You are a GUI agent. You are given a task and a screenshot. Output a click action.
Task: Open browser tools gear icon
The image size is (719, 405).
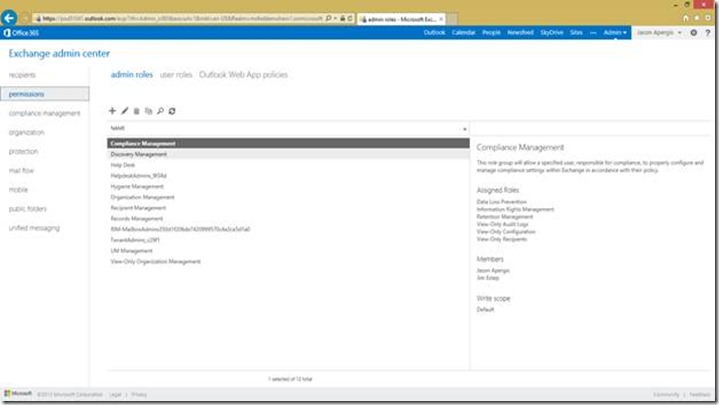click(x=708, y=18)
